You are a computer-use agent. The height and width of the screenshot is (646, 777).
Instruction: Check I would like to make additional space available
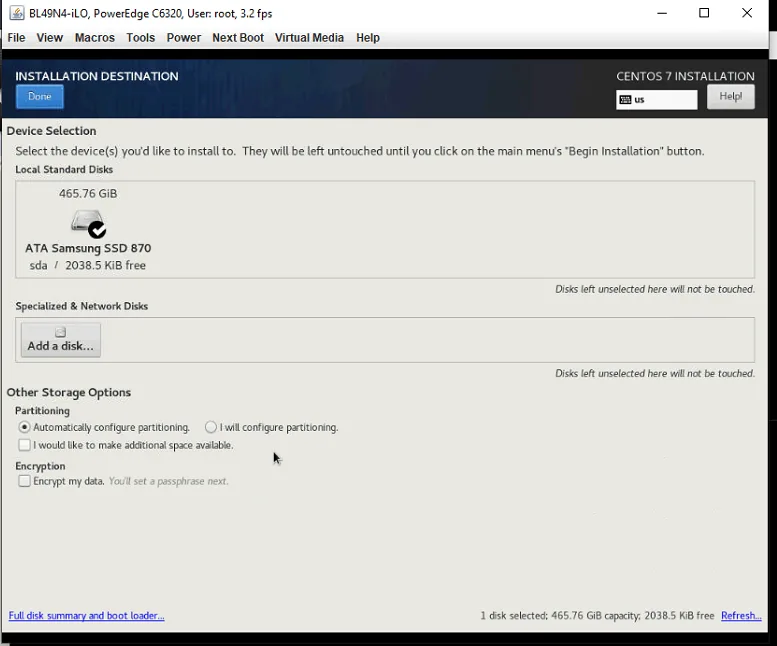click(24, 445)
